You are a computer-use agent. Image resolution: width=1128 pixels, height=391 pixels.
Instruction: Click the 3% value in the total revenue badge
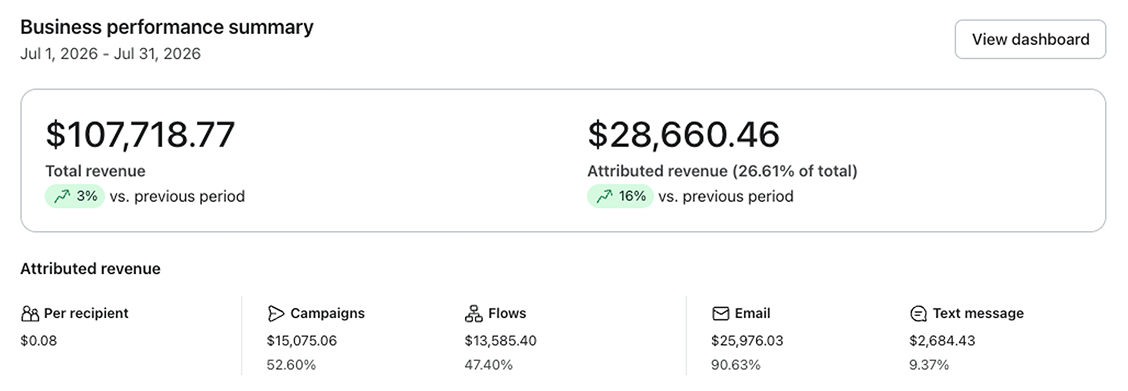coord(86,196)
